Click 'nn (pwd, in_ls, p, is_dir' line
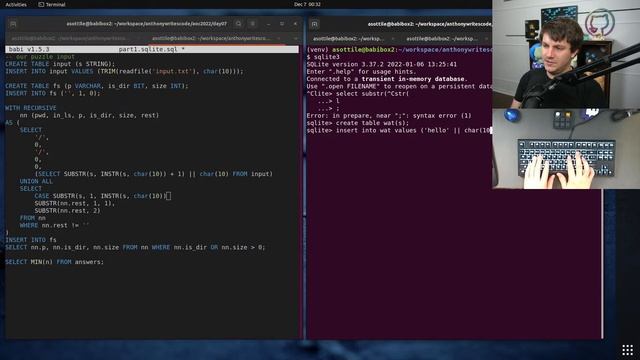This screenshot has height=360, width=640. (89, 116)
